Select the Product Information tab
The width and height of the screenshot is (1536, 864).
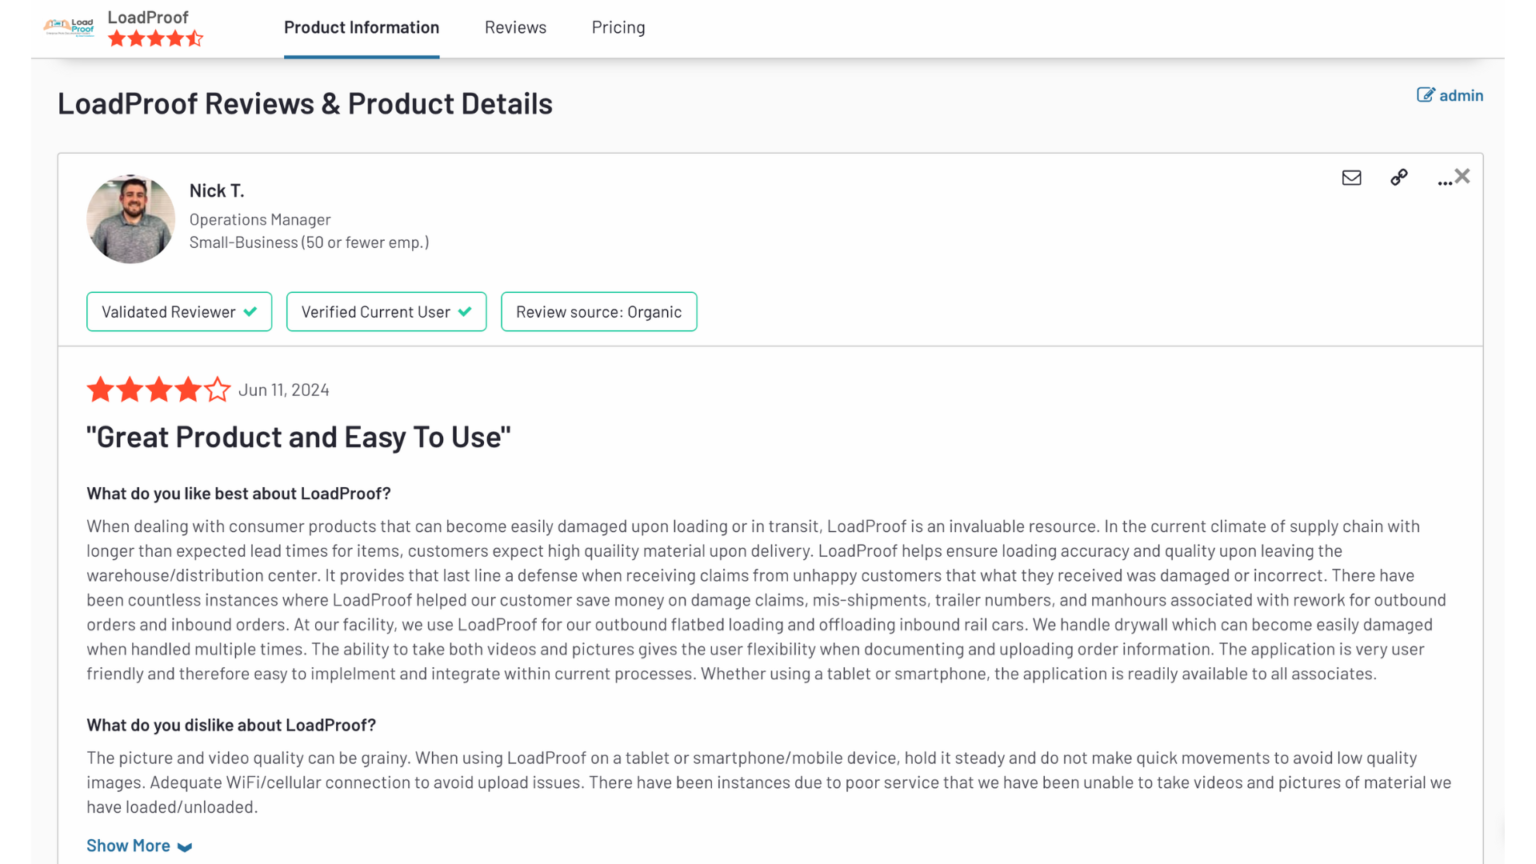coord(361,27)
